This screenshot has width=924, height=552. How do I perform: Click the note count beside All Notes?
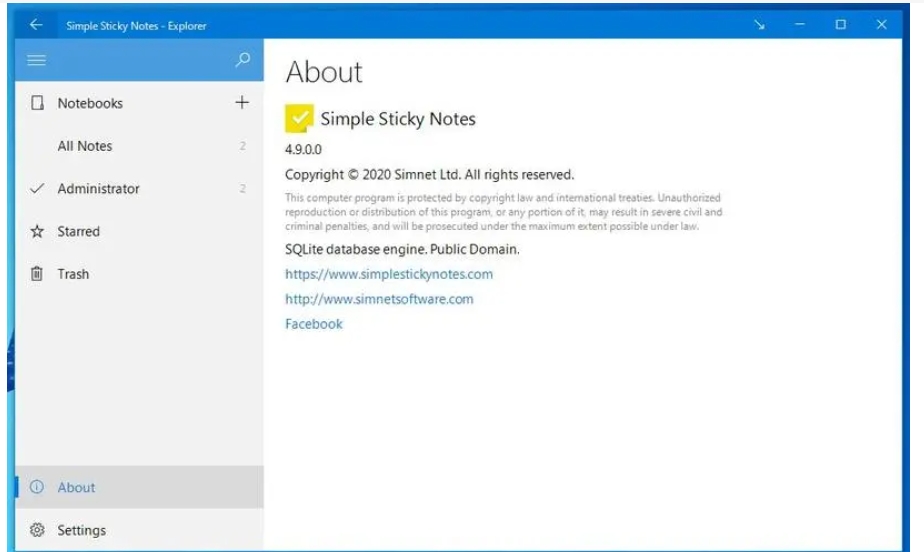tap(242, 146)
